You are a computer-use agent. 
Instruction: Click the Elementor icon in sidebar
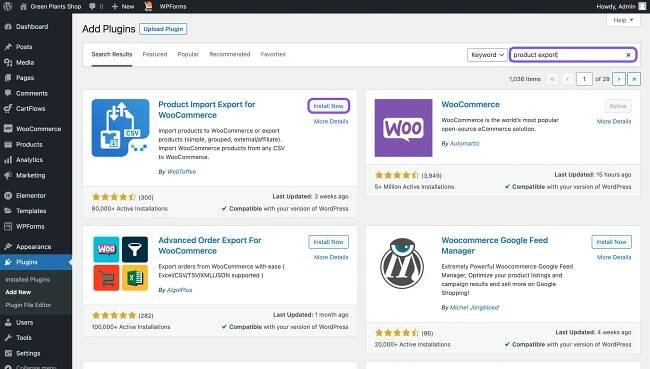click(x=8, y=195)
